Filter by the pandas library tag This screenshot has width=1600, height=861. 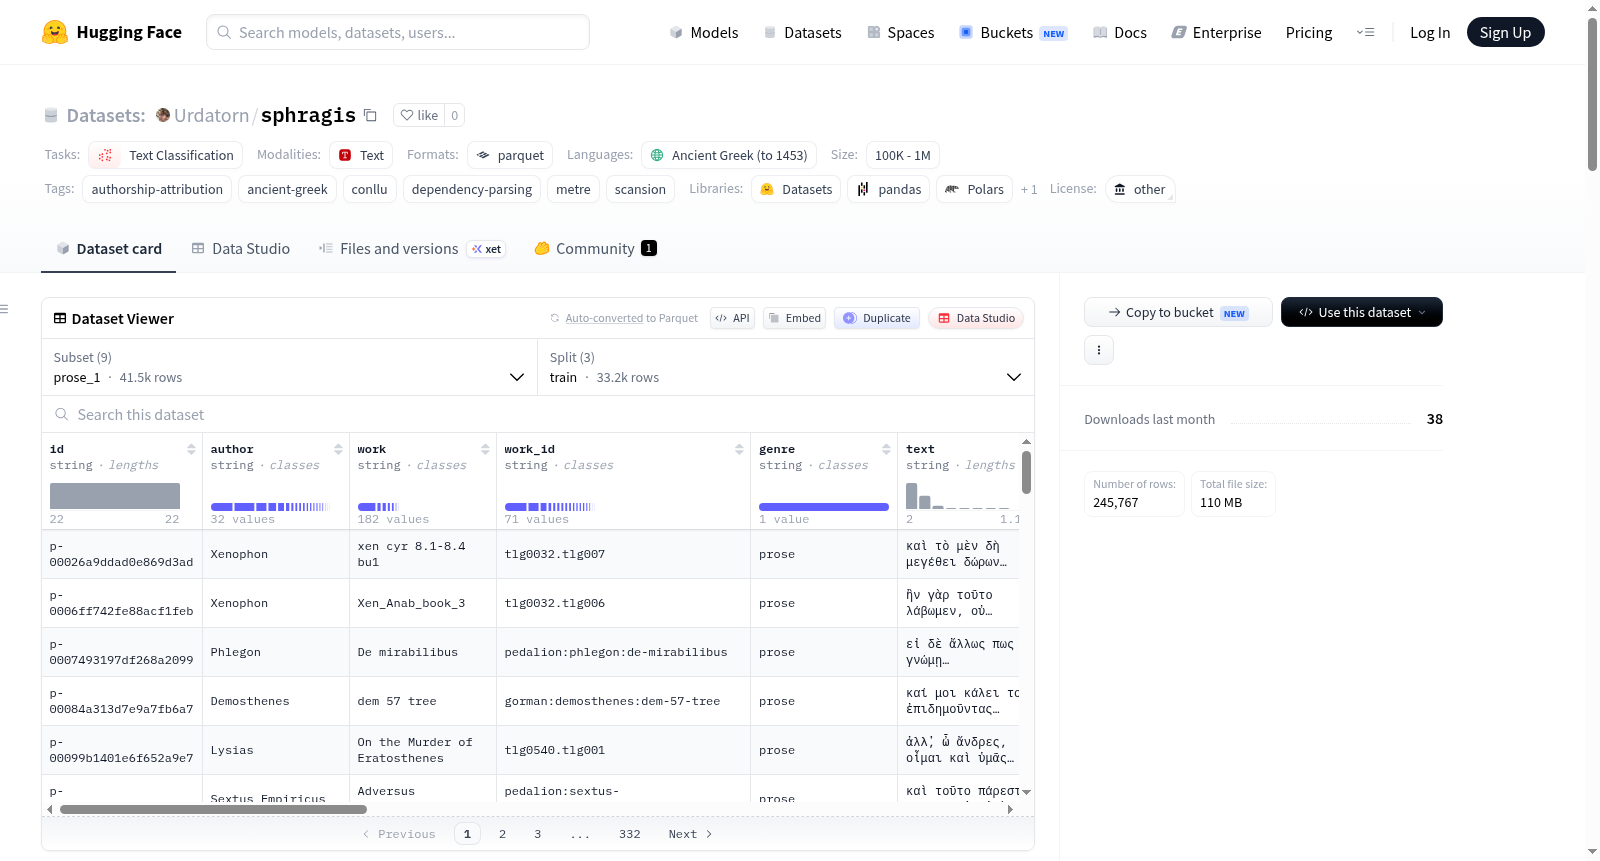pos(889,189)
